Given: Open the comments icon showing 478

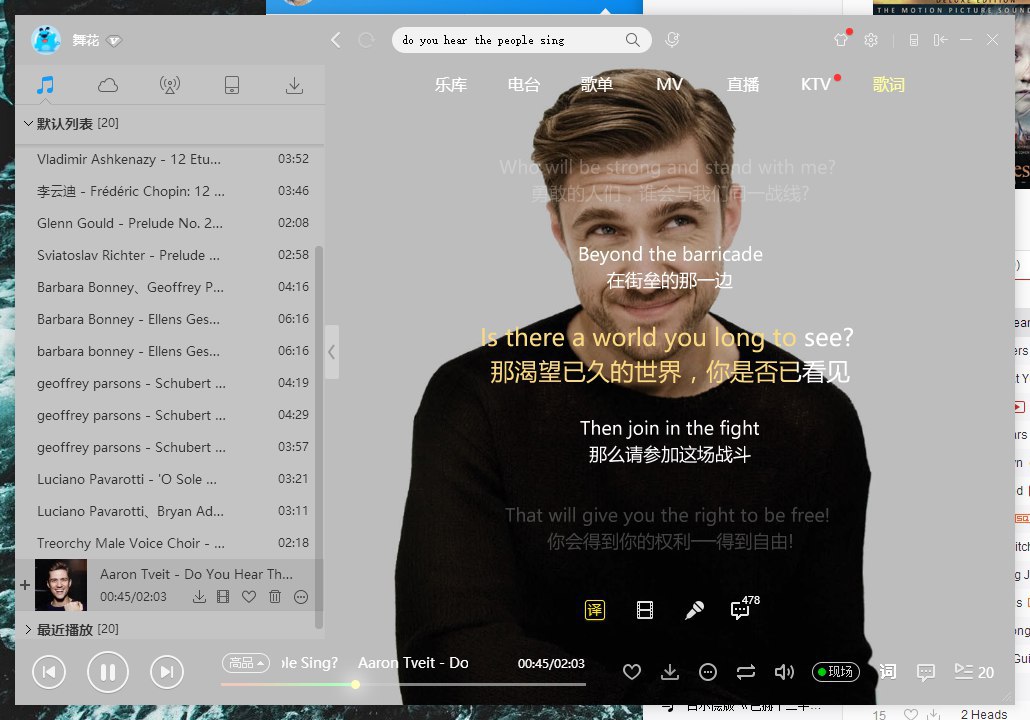Looking at the screenshot, I should click(741, 609).
